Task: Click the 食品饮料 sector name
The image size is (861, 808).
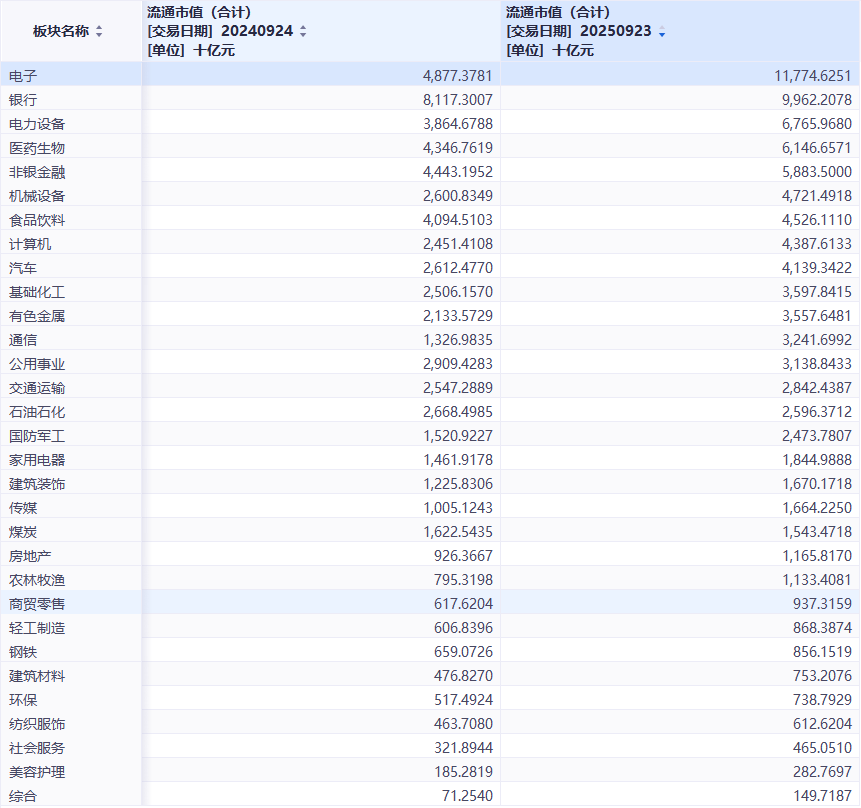Action: 37,220
